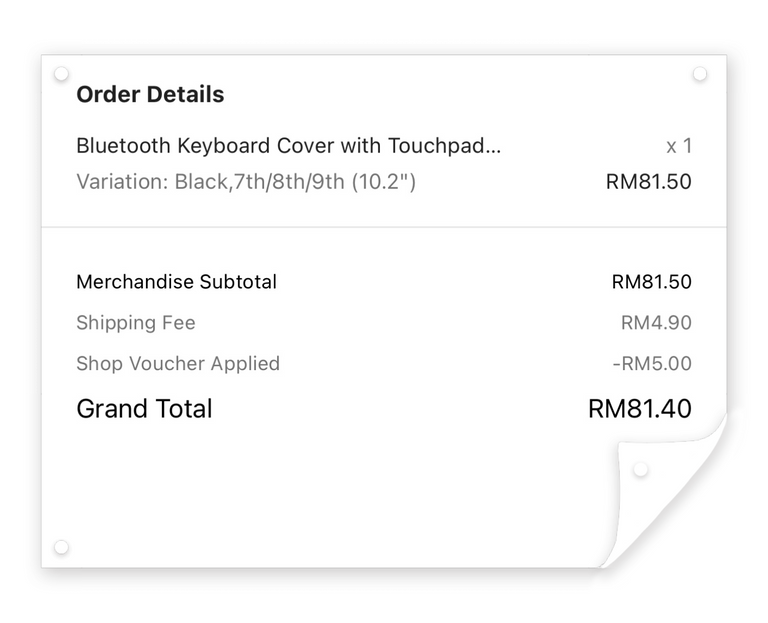
Task: Click the RM81.50 item price
Action: point(648,182)
